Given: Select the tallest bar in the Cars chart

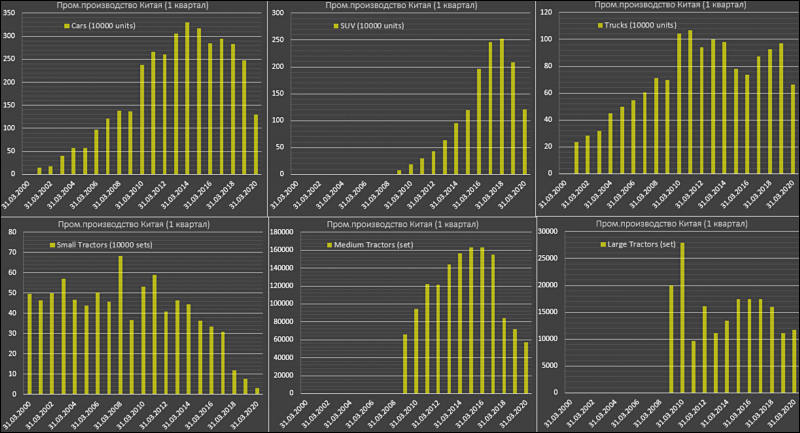Looking at the screenshot, I should (x=187, y=98).
